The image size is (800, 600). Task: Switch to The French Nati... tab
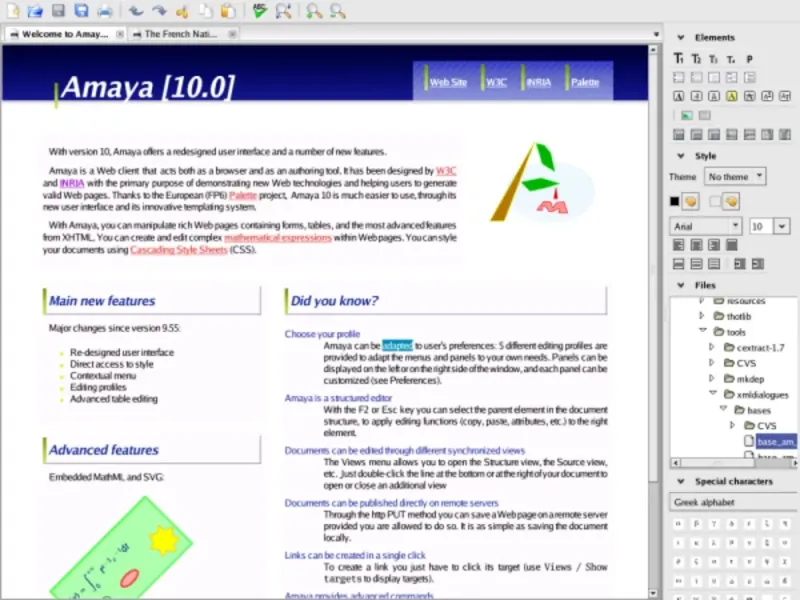click(181, 34)
